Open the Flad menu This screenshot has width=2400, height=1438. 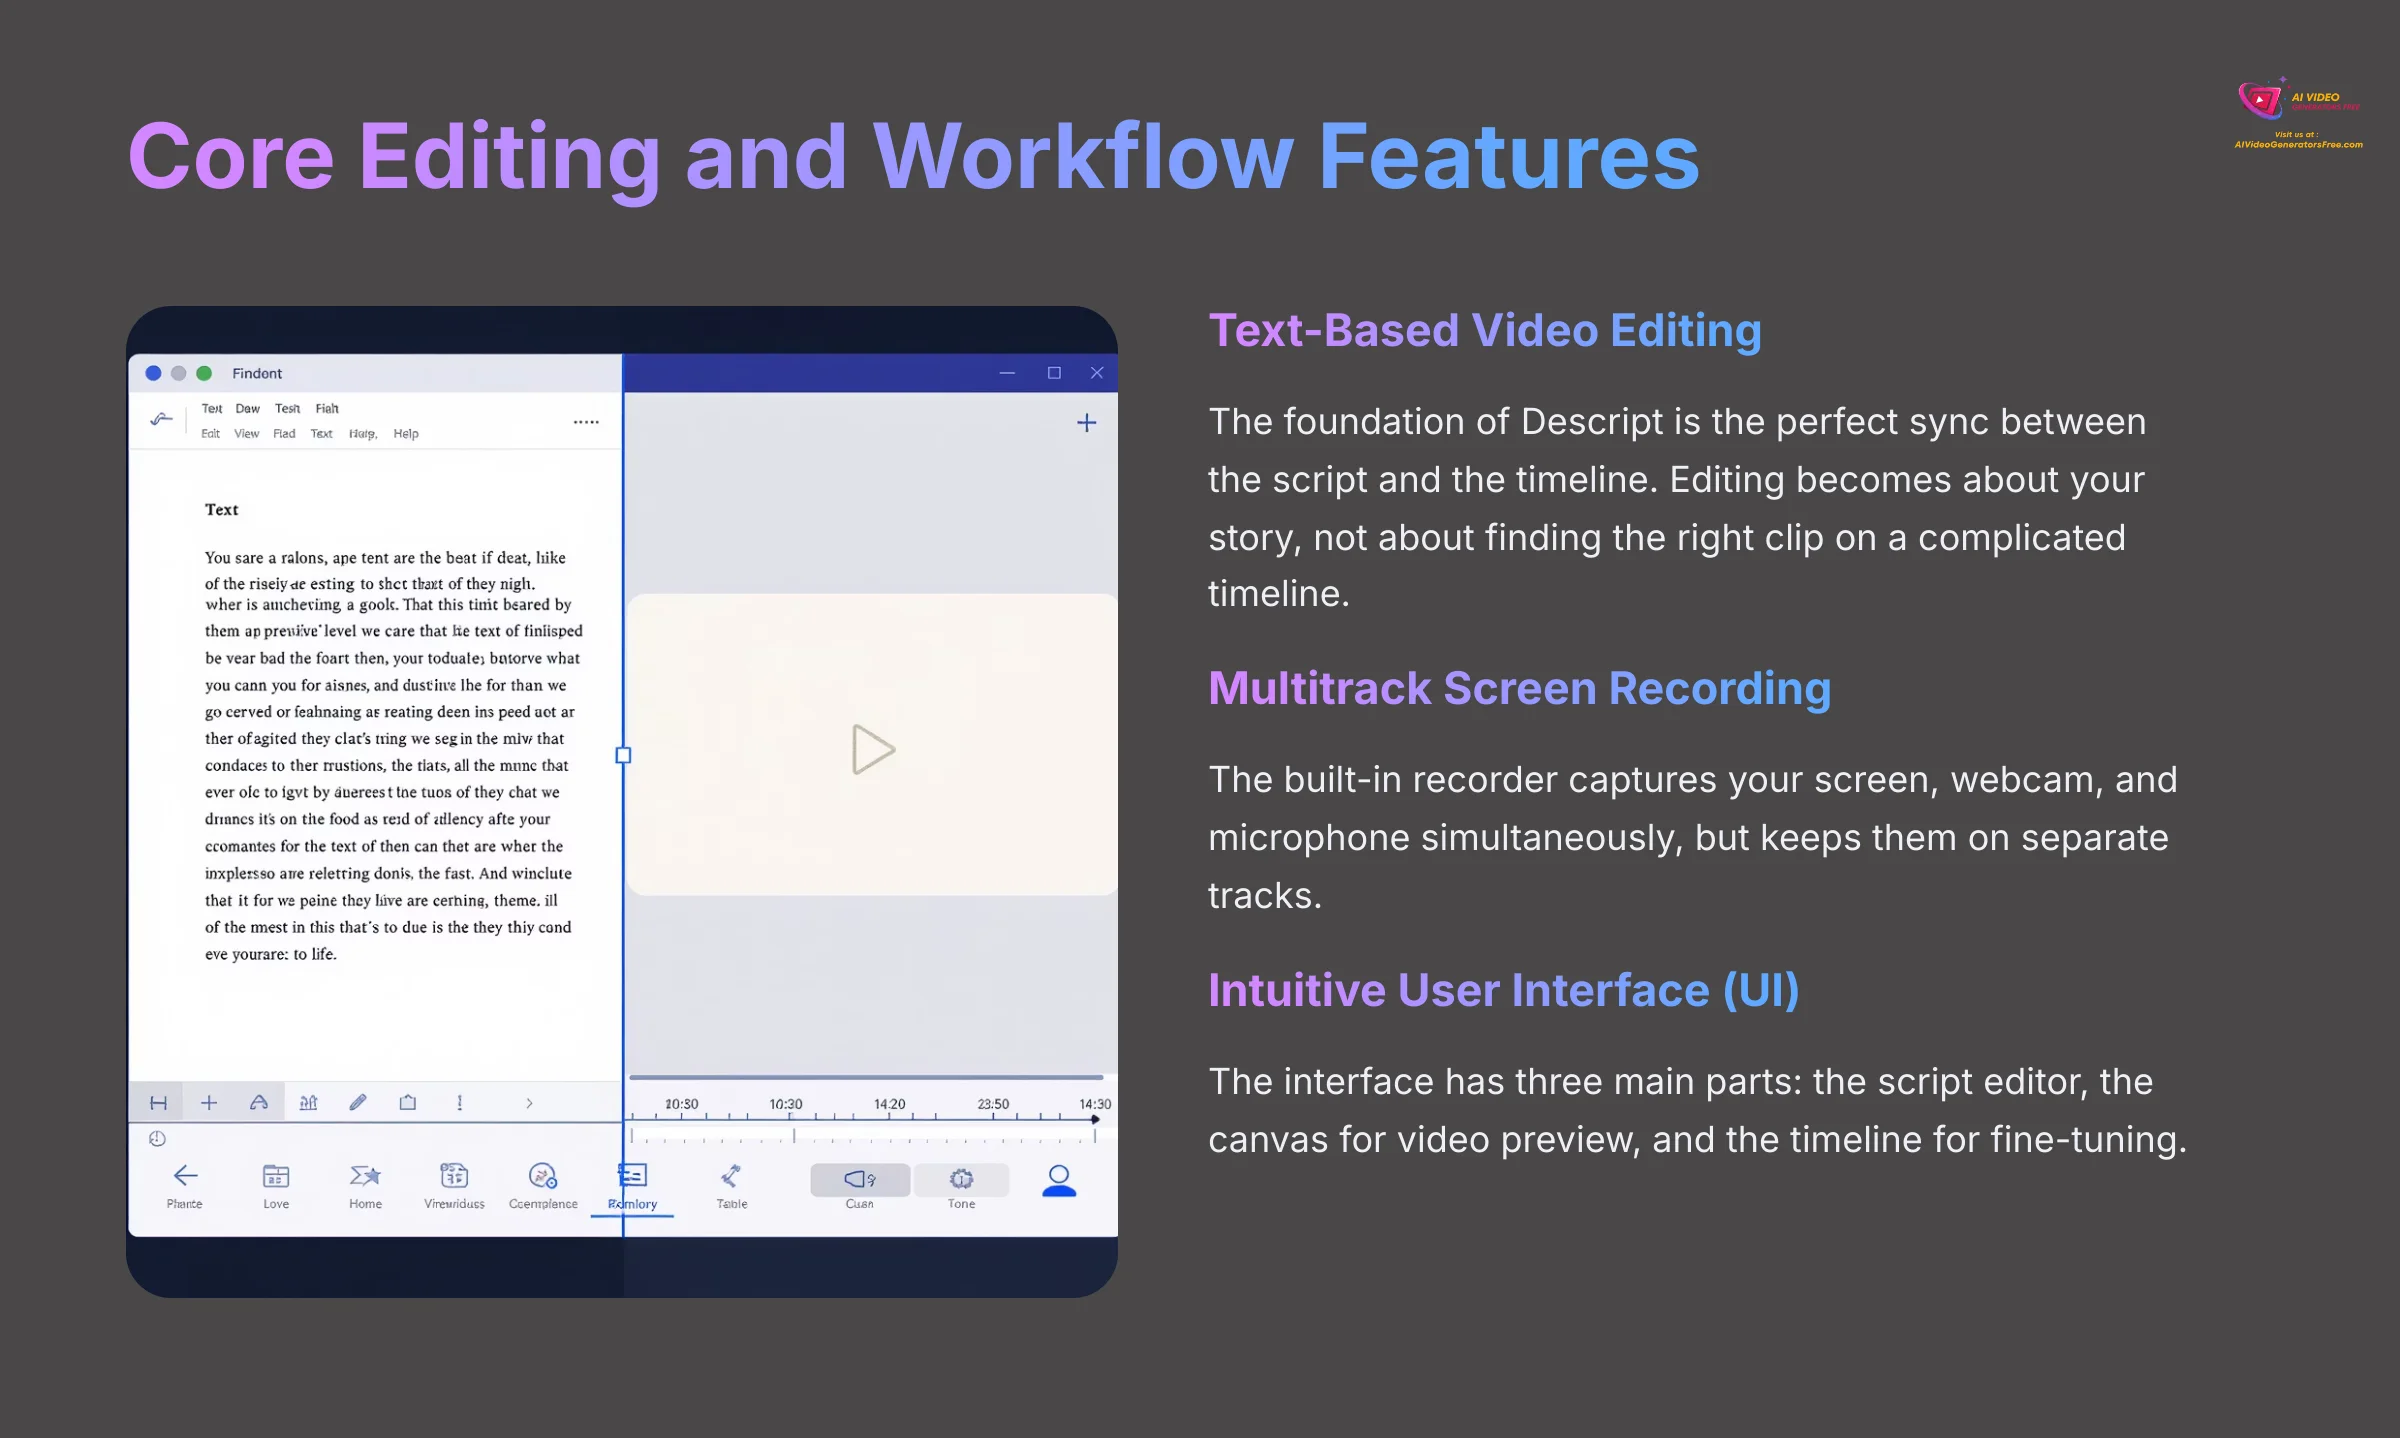[284, 434]
